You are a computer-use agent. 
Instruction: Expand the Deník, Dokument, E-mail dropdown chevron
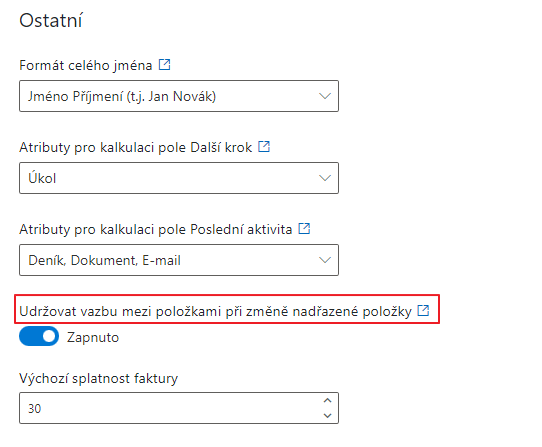pos(325,260)
